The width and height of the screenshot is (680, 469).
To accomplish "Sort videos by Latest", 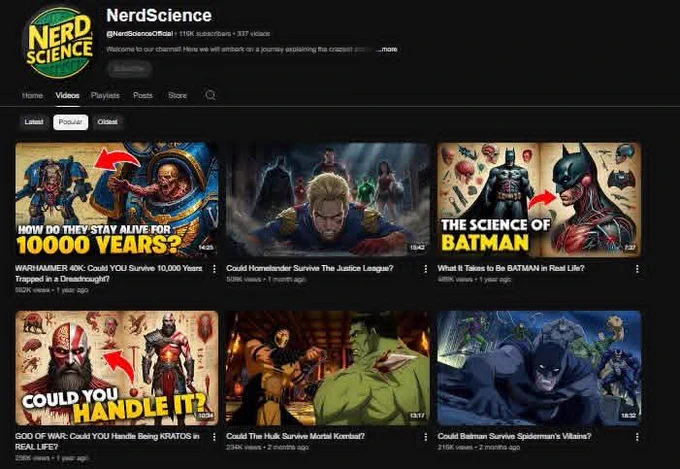I will point(34,122).
